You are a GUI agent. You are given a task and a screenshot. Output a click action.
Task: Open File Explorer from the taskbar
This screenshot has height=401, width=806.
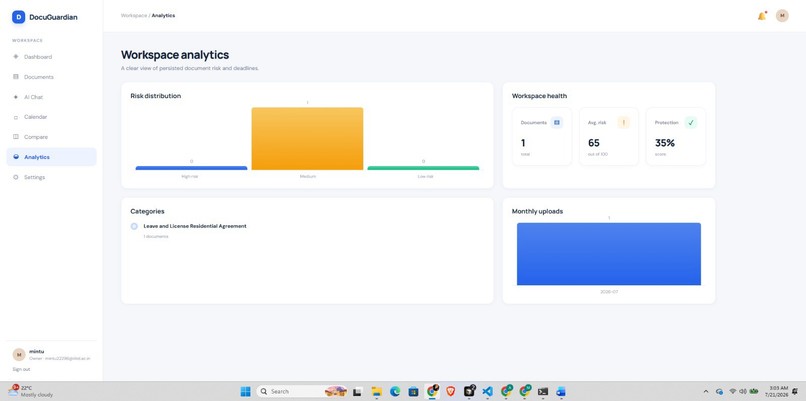point(377,392)
